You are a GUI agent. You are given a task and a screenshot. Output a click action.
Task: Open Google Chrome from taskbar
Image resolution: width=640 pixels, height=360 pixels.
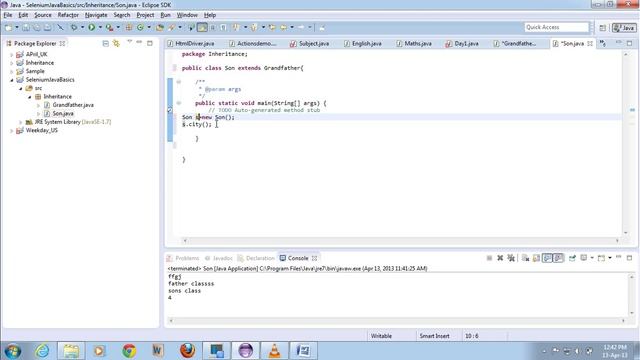point(129,351)
